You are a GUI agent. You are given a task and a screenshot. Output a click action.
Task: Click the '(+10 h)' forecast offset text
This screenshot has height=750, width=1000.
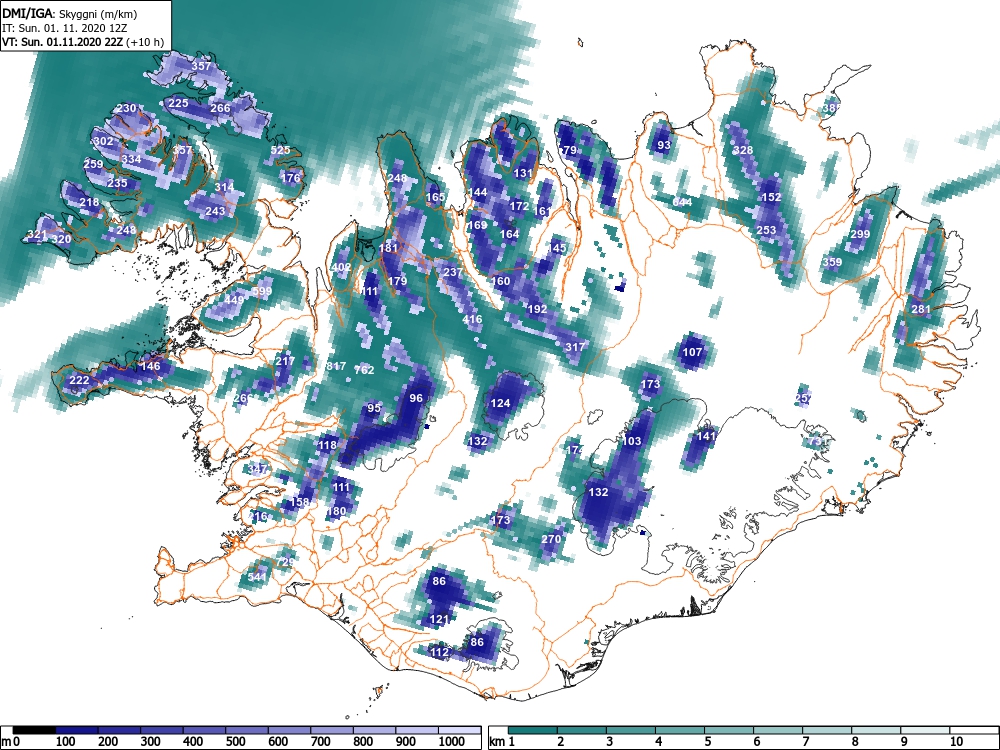[146, 43]
